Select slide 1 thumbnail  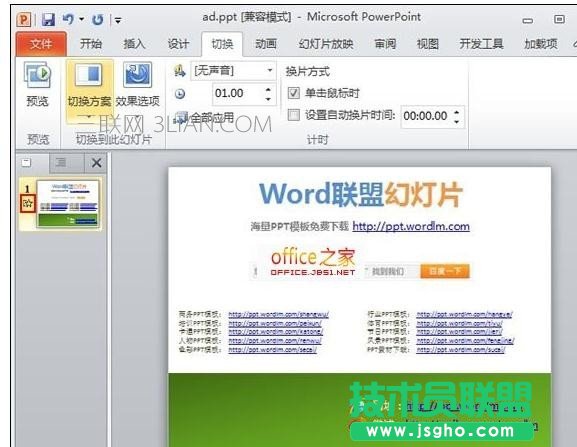[x=68, y=203]
